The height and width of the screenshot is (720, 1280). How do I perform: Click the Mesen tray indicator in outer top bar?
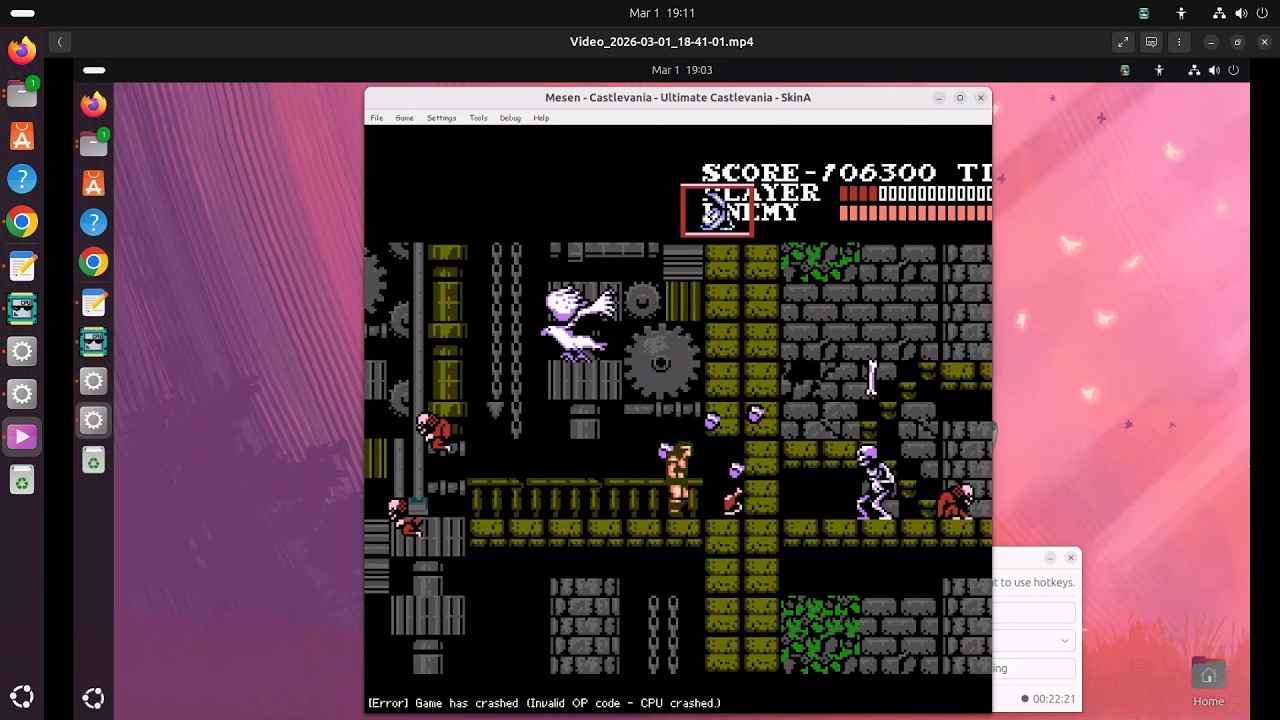[1144, 13]
